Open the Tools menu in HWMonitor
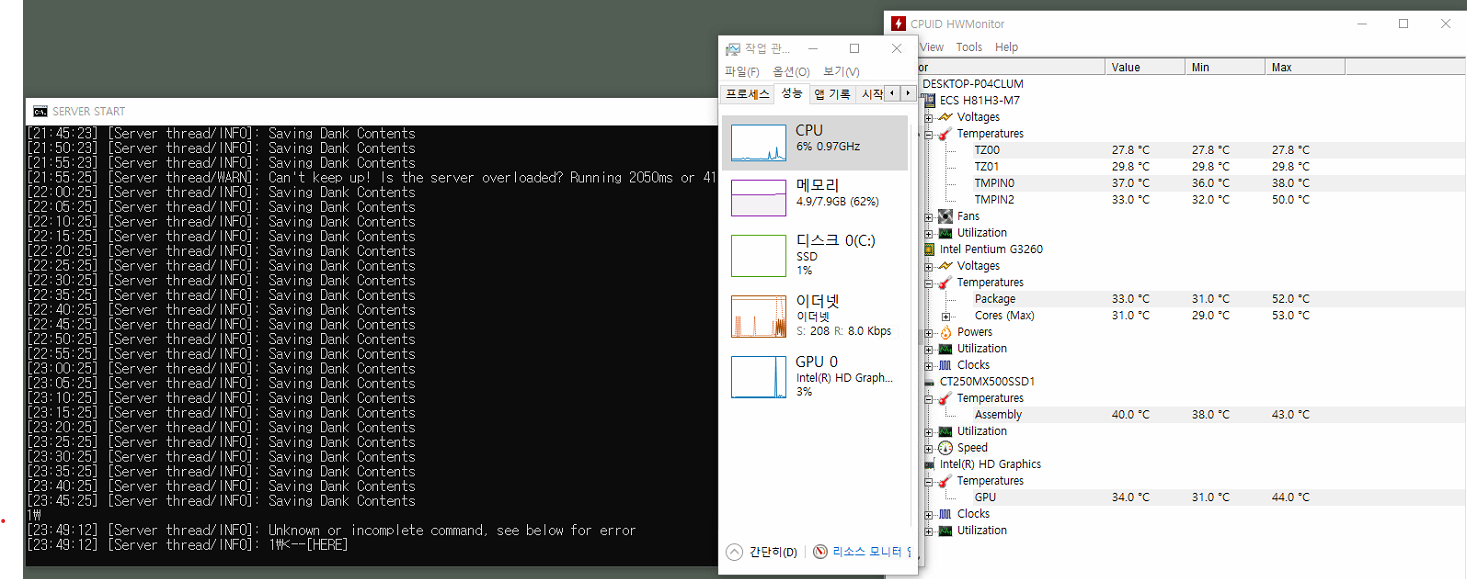Screen dimensions: 1467x579 pyautogui.click(x=969, y=47)
